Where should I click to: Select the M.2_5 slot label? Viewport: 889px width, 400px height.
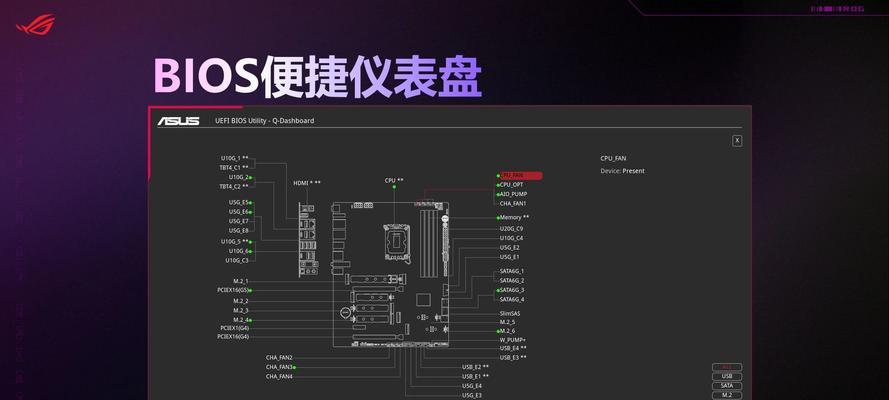pos(507,322)
